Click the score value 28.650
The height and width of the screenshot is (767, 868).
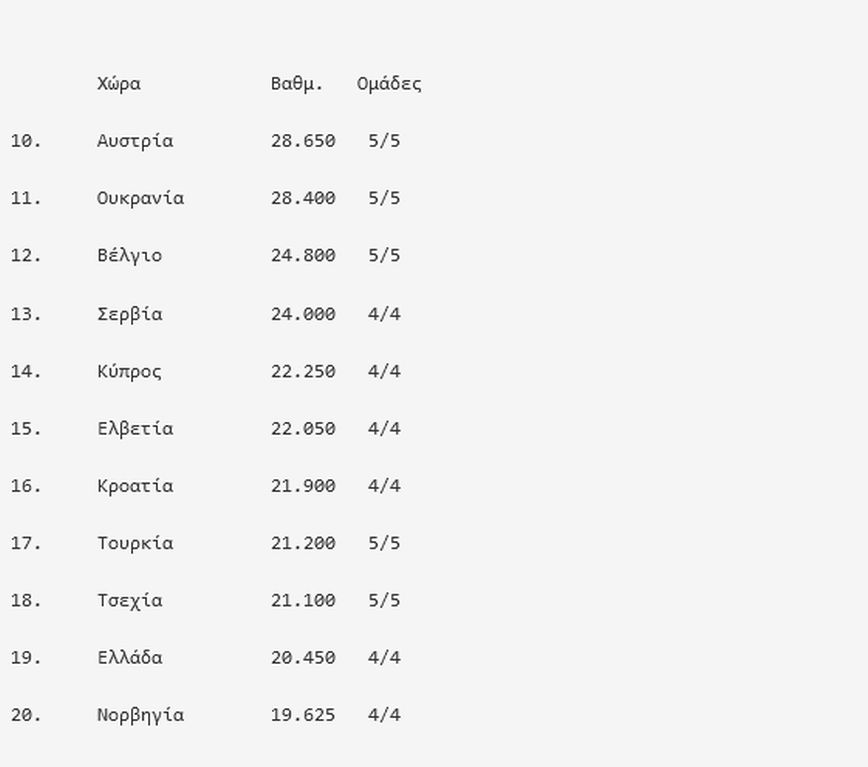(x=303, y=141)
